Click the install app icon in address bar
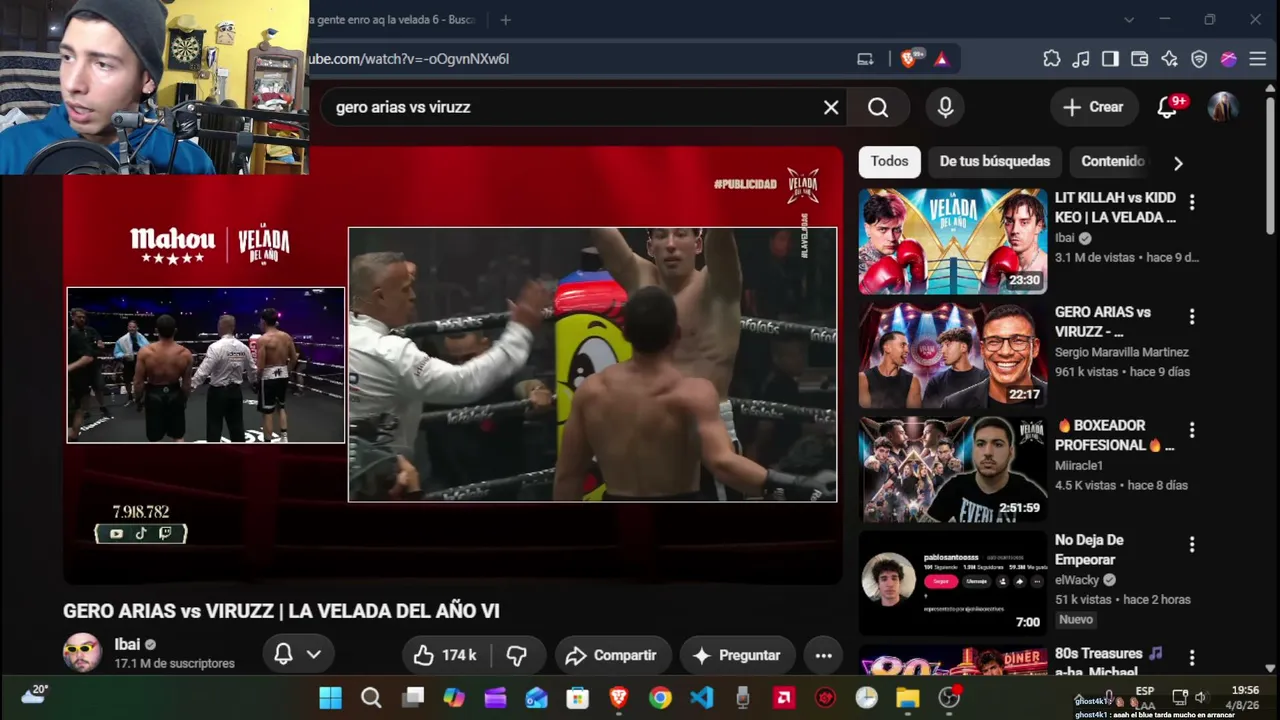 pyautogui.click(x=866, y=59)
